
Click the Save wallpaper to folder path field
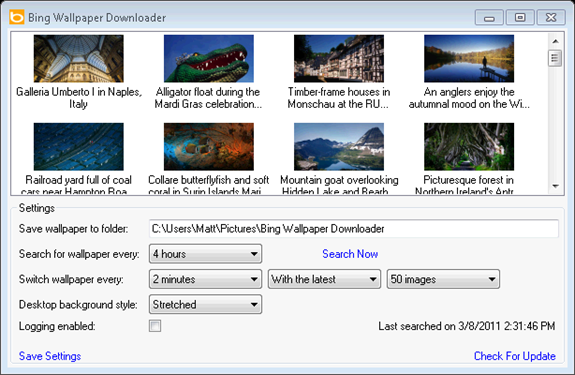[x=354, y=229]
